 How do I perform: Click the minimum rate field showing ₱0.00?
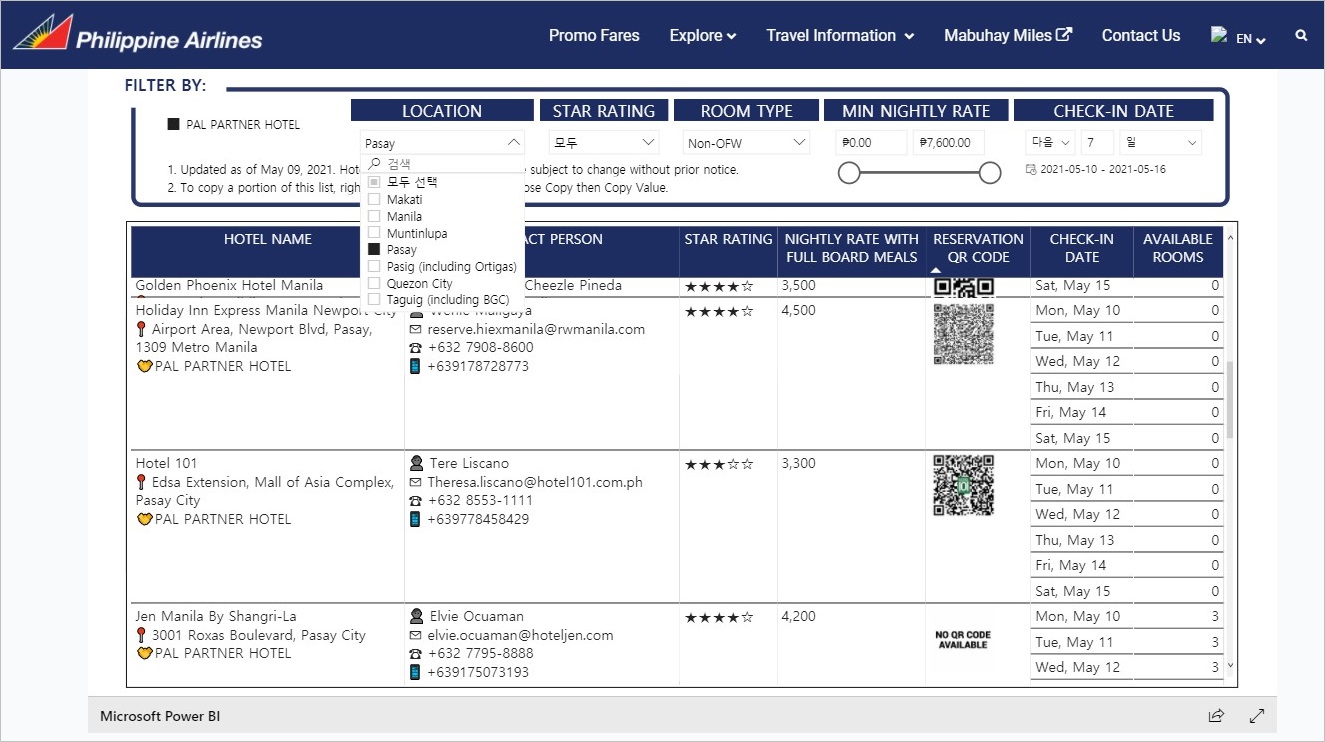click(x=872, y=143)
